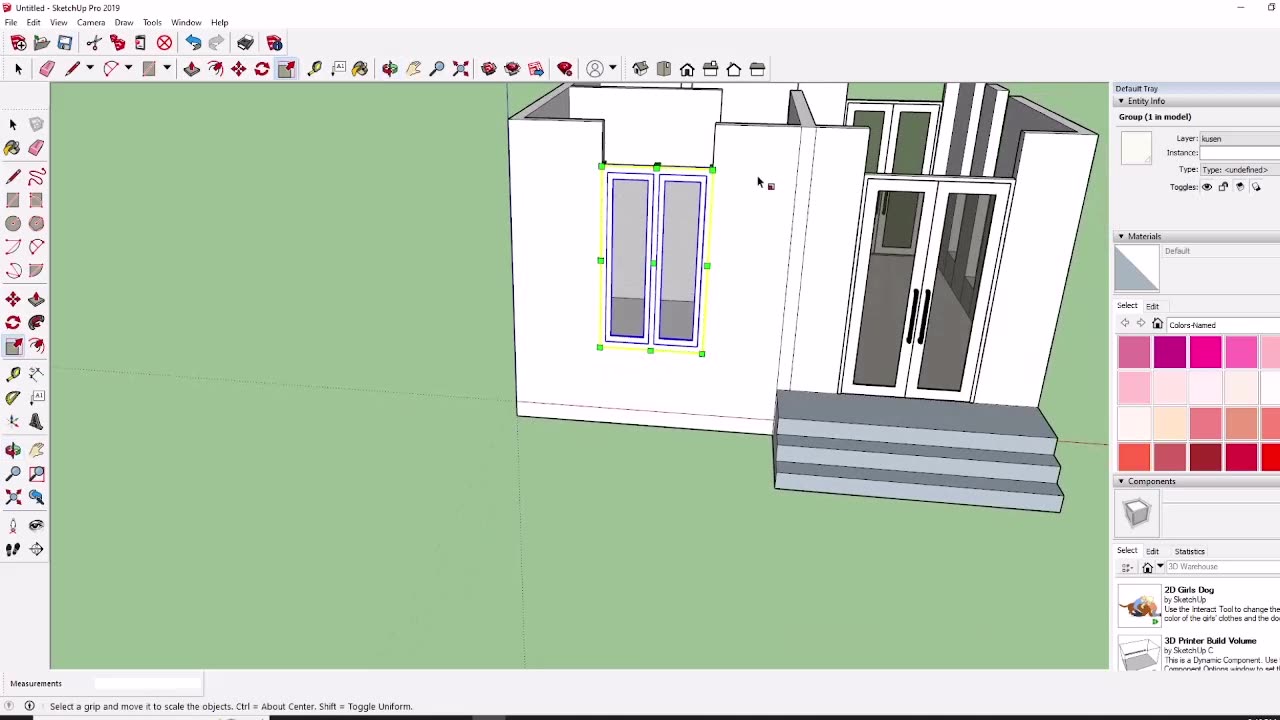
Task: Choose the Freehand tool in left toolbar
Action: [x=36, y=177]
